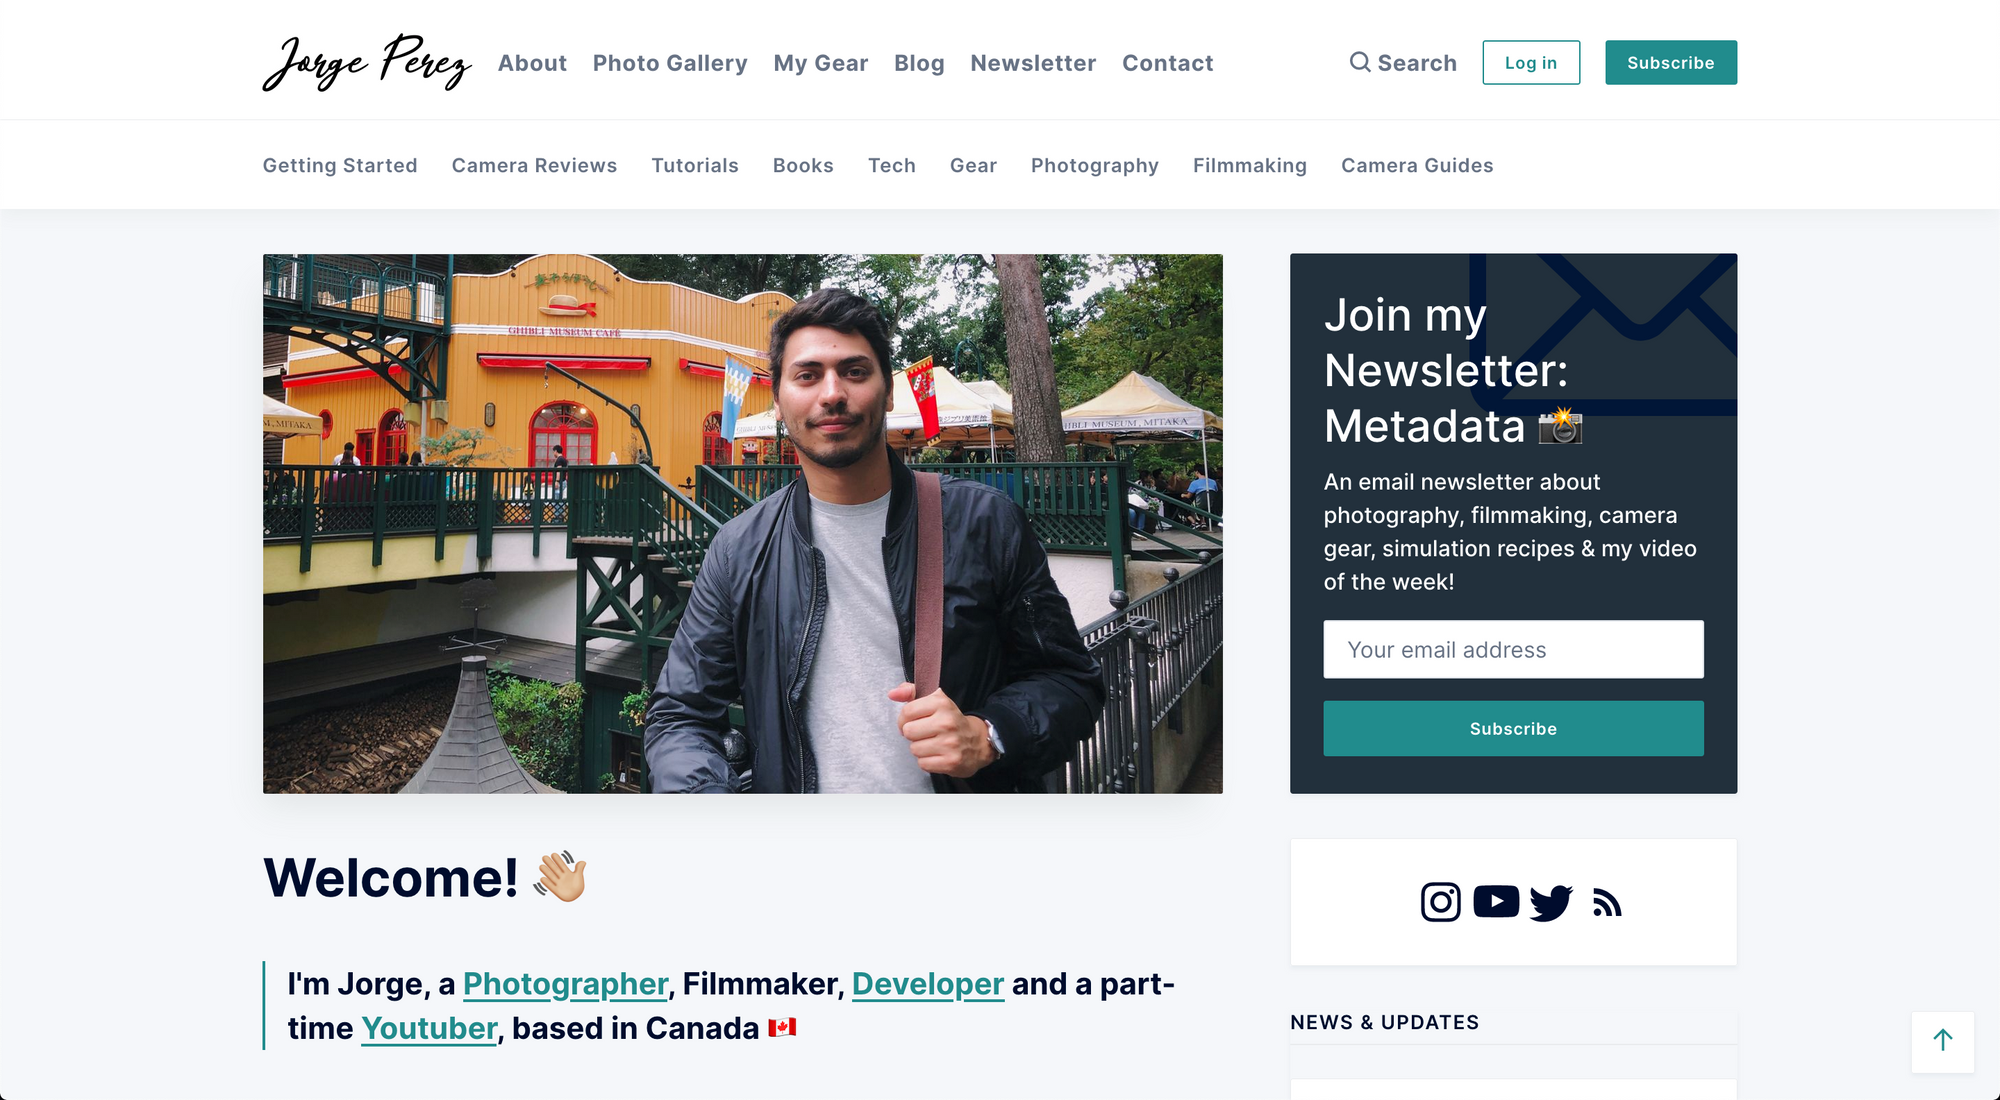Go to the Contact page

(x=1168, y=63)
